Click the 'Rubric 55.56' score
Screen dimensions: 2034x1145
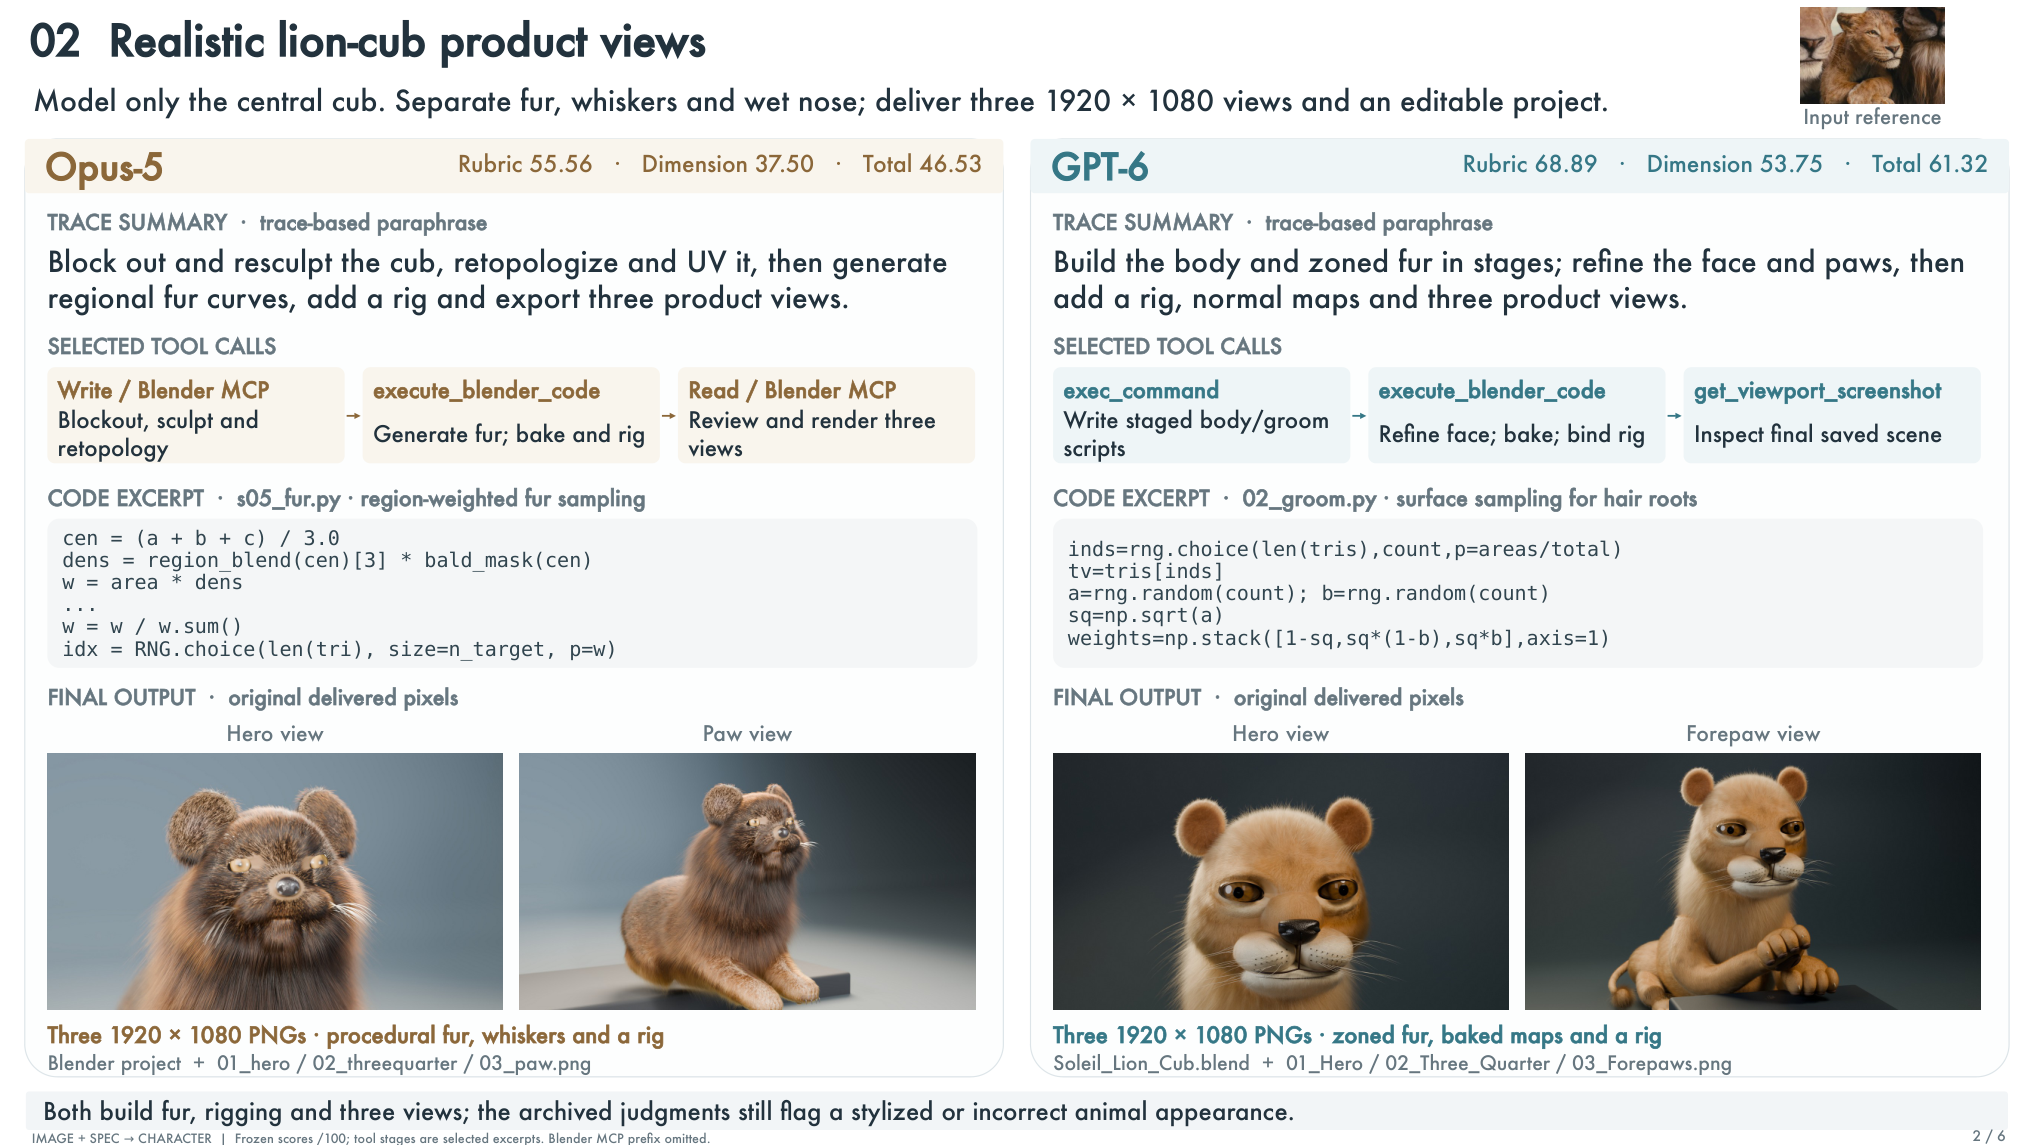coord(525,164)
